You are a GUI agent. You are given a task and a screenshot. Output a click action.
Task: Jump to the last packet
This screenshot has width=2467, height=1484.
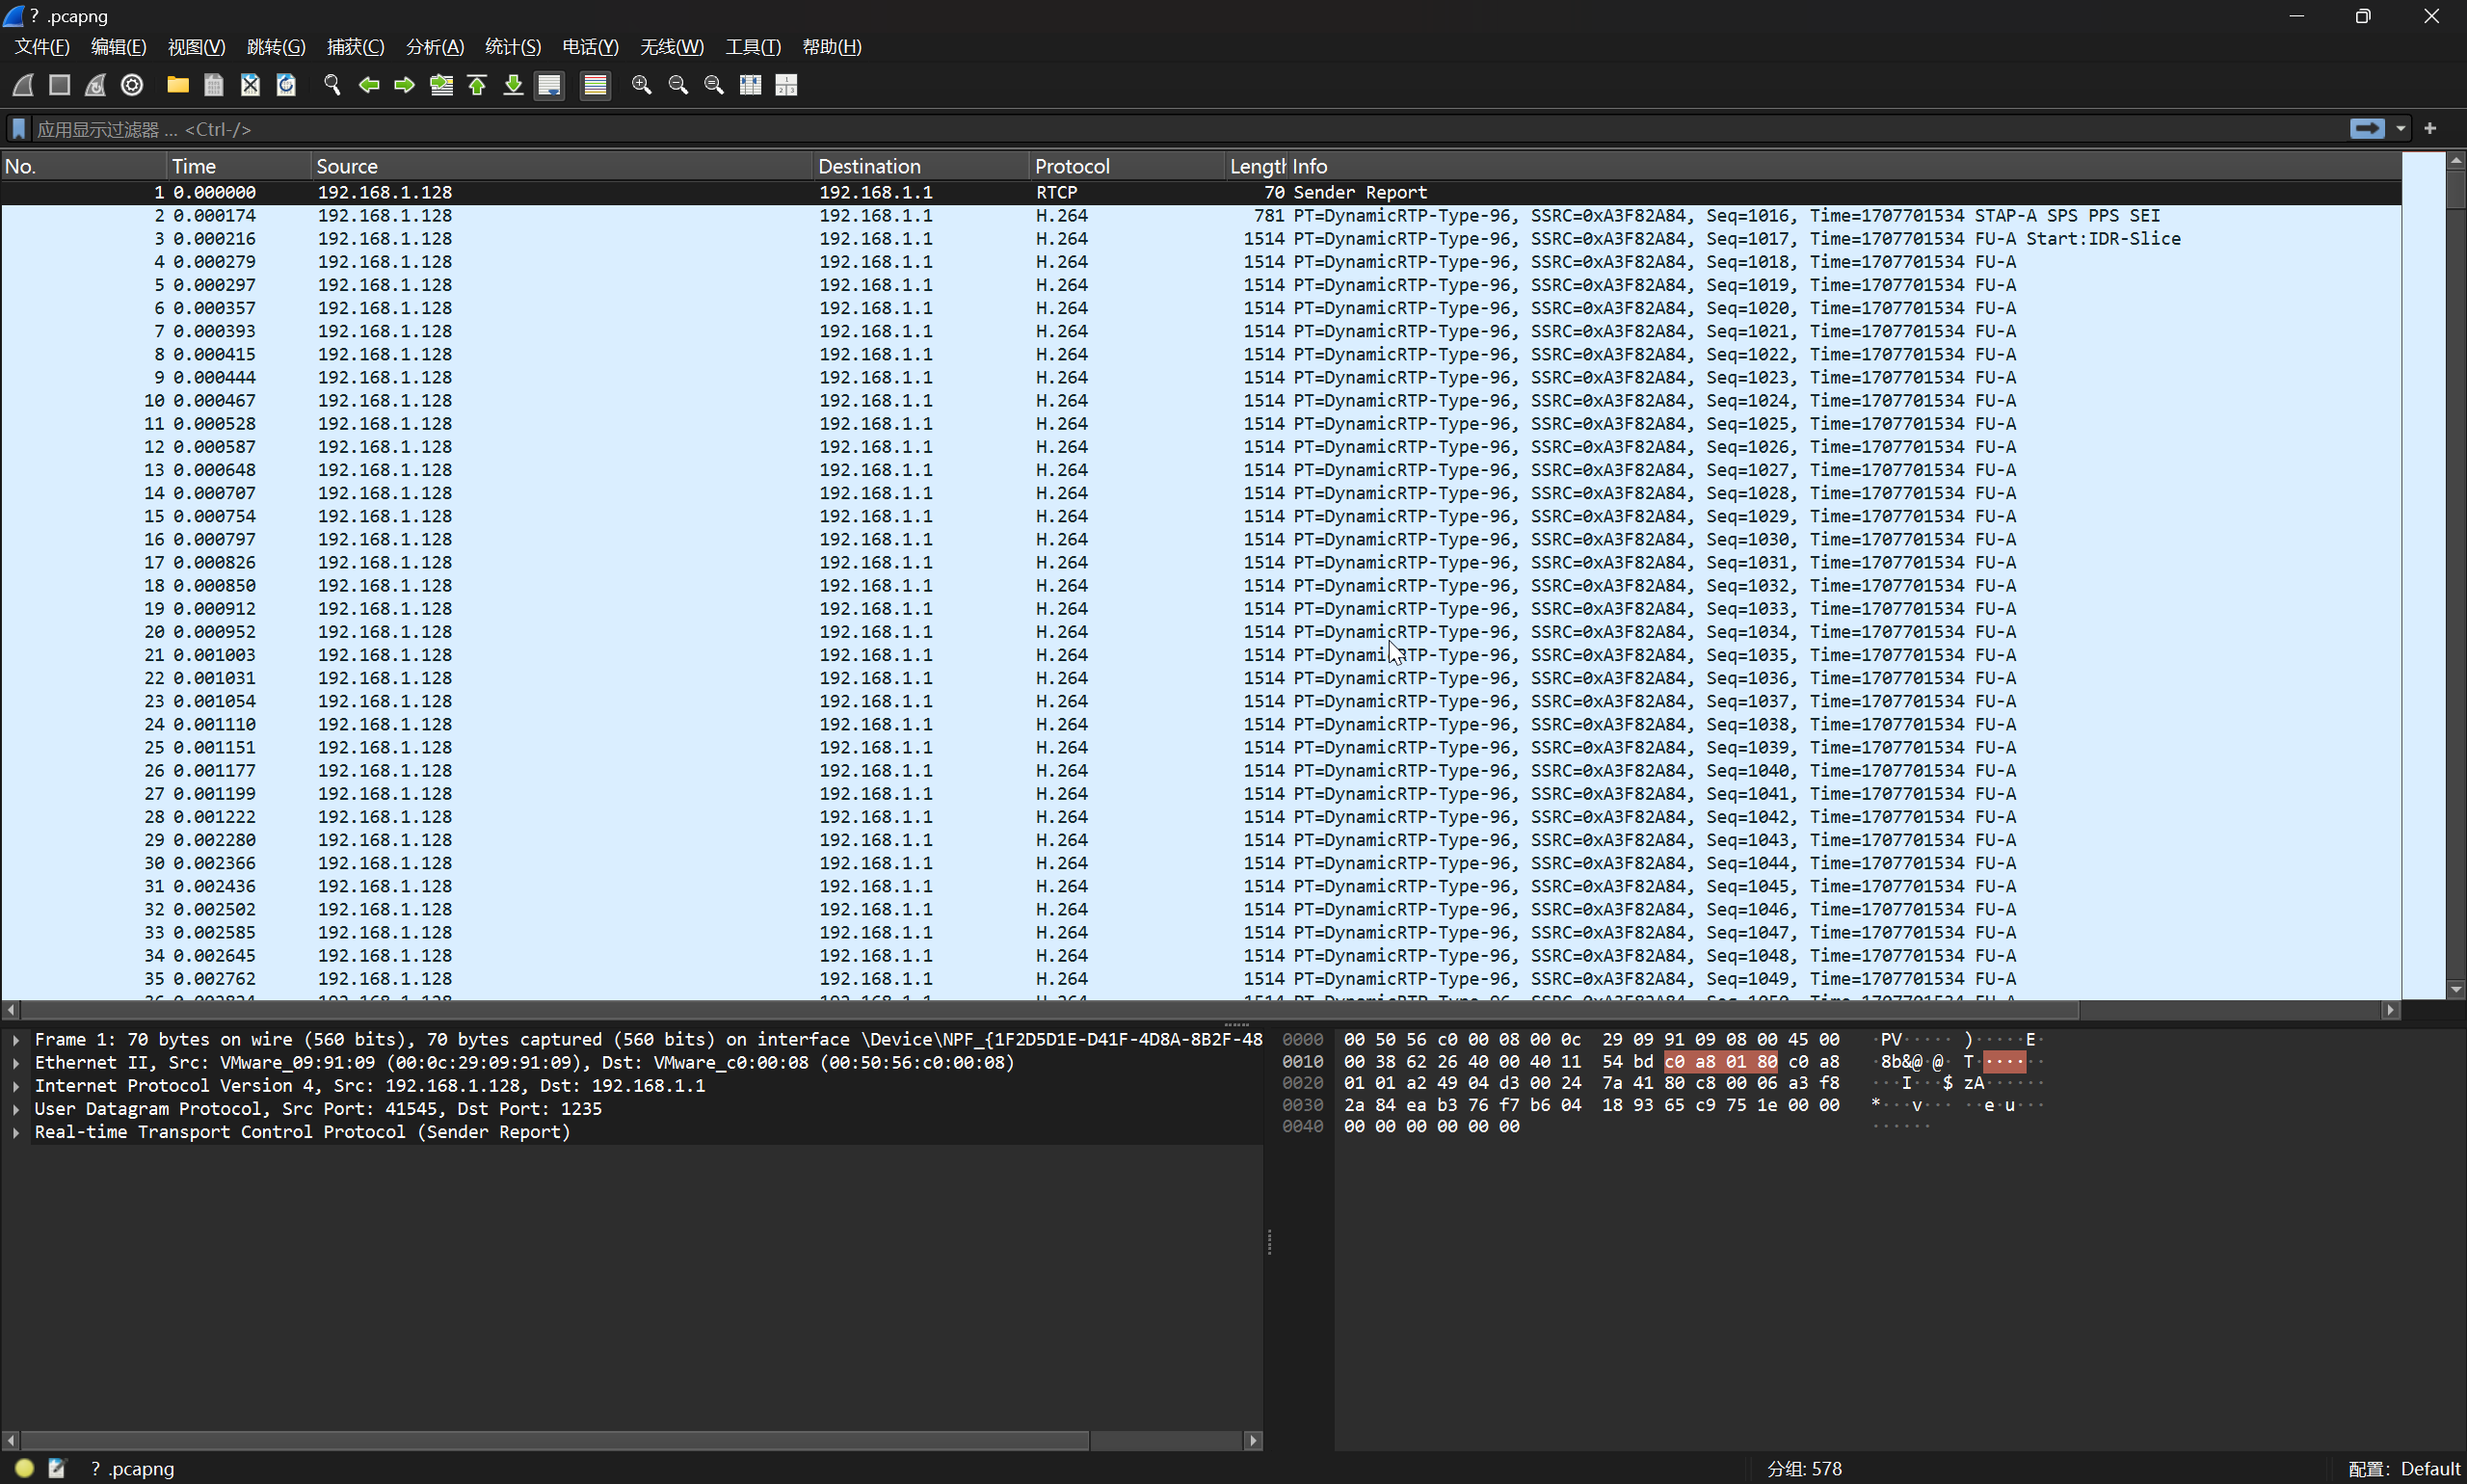[513, 85]
